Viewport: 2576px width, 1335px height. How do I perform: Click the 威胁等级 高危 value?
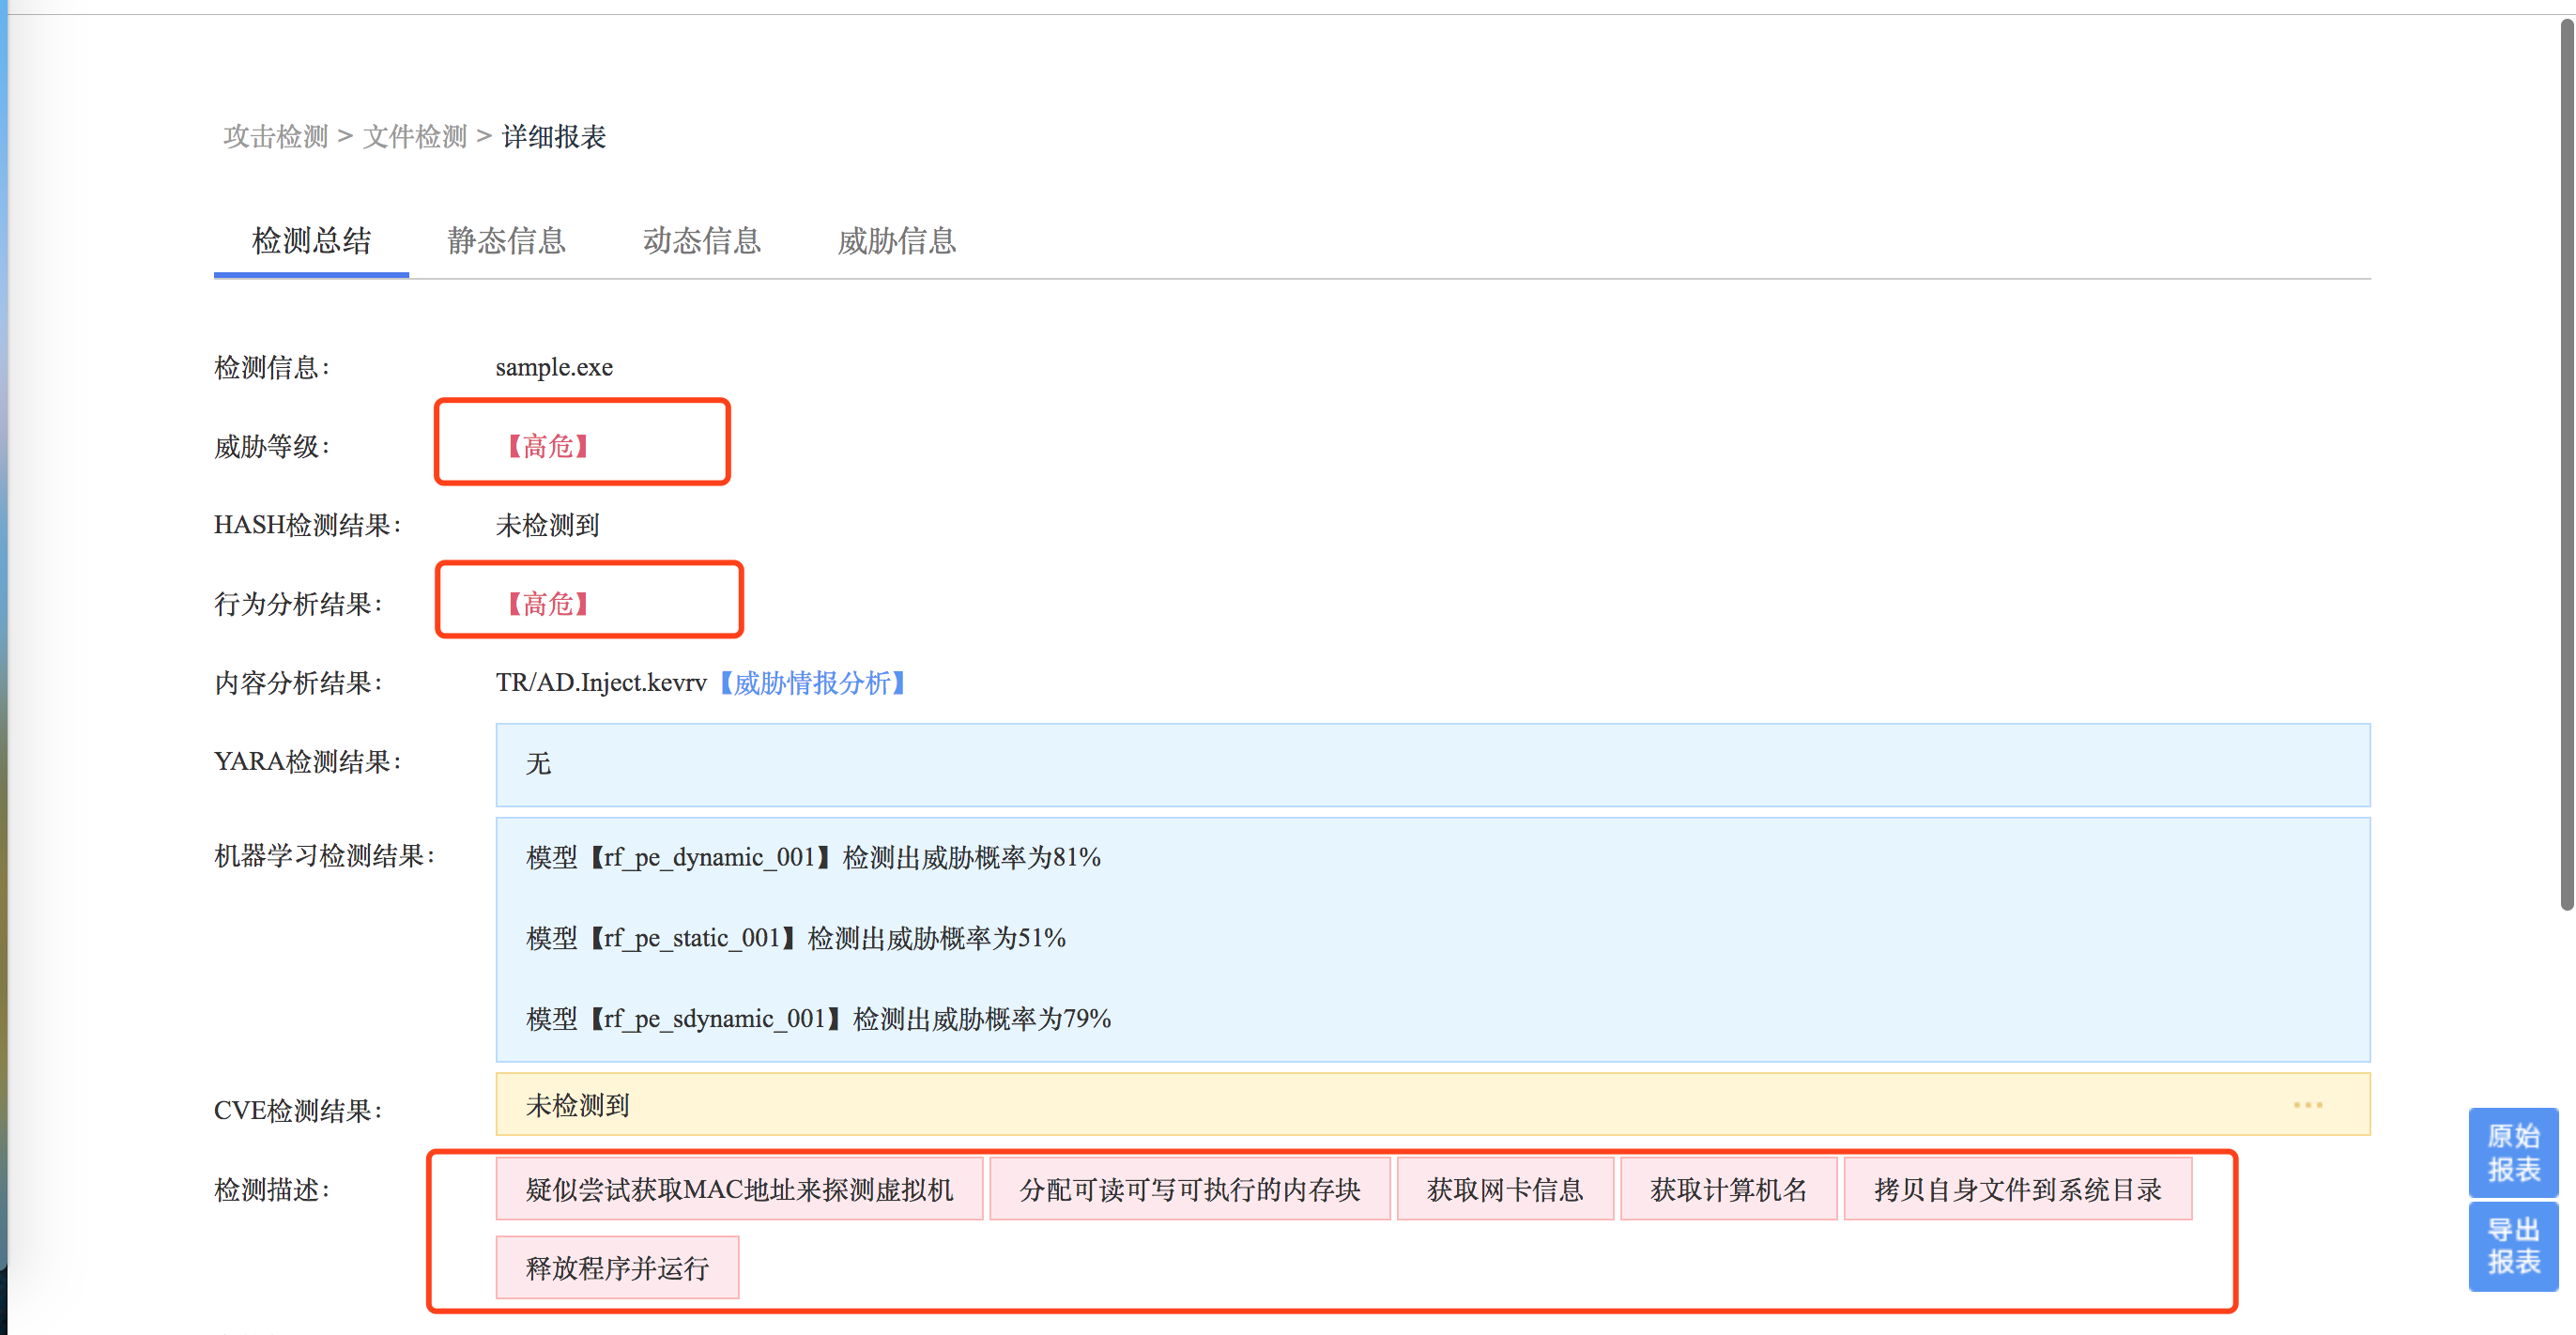[x=548, y=446]
